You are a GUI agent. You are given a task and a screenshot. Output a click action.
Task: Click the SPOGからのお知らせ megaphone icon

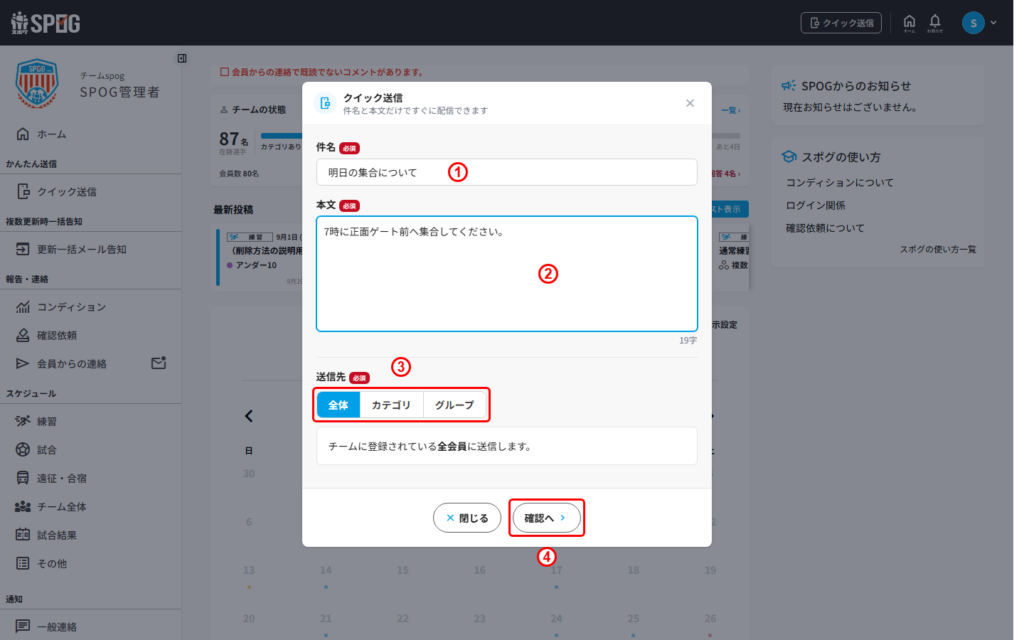(789, 86)
